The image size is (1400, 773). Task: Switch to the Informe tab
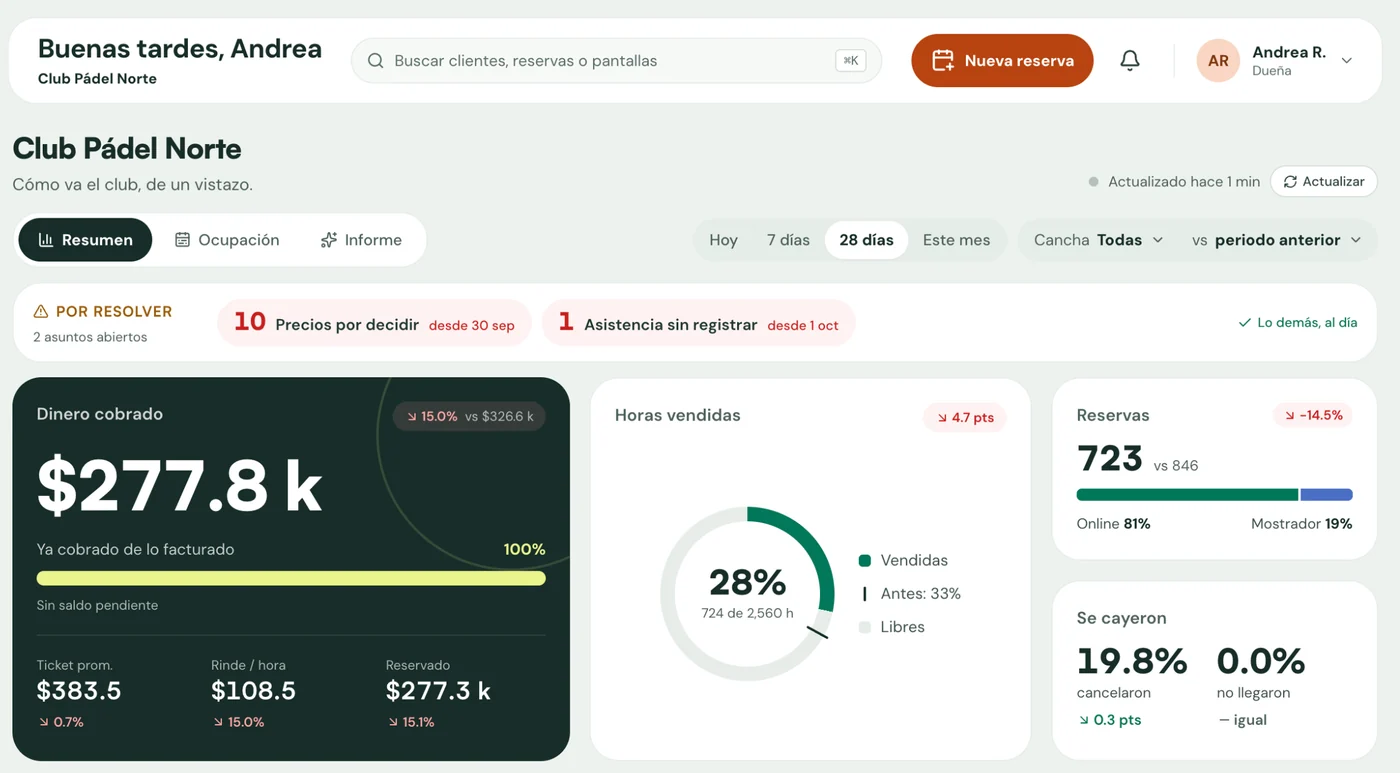361,240
